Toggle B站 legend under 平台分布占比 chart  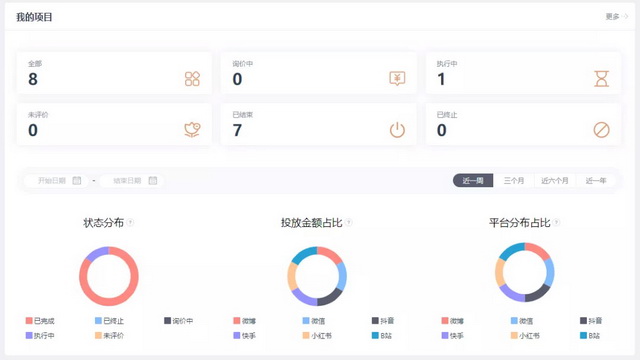click(590, 336)
